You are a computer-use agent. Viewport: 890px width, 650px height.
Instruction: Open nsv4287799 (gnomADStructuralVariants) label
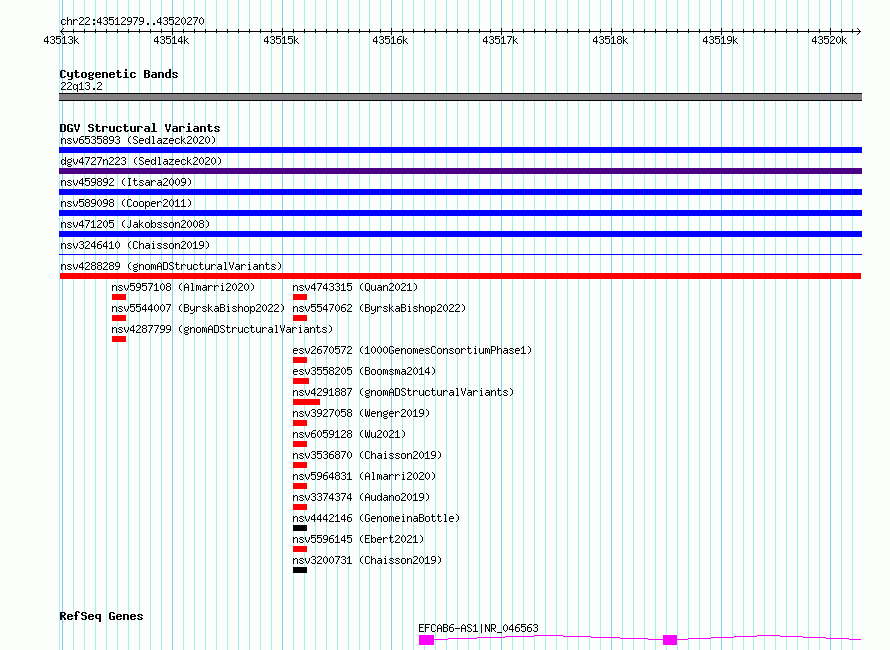(222, 329)
